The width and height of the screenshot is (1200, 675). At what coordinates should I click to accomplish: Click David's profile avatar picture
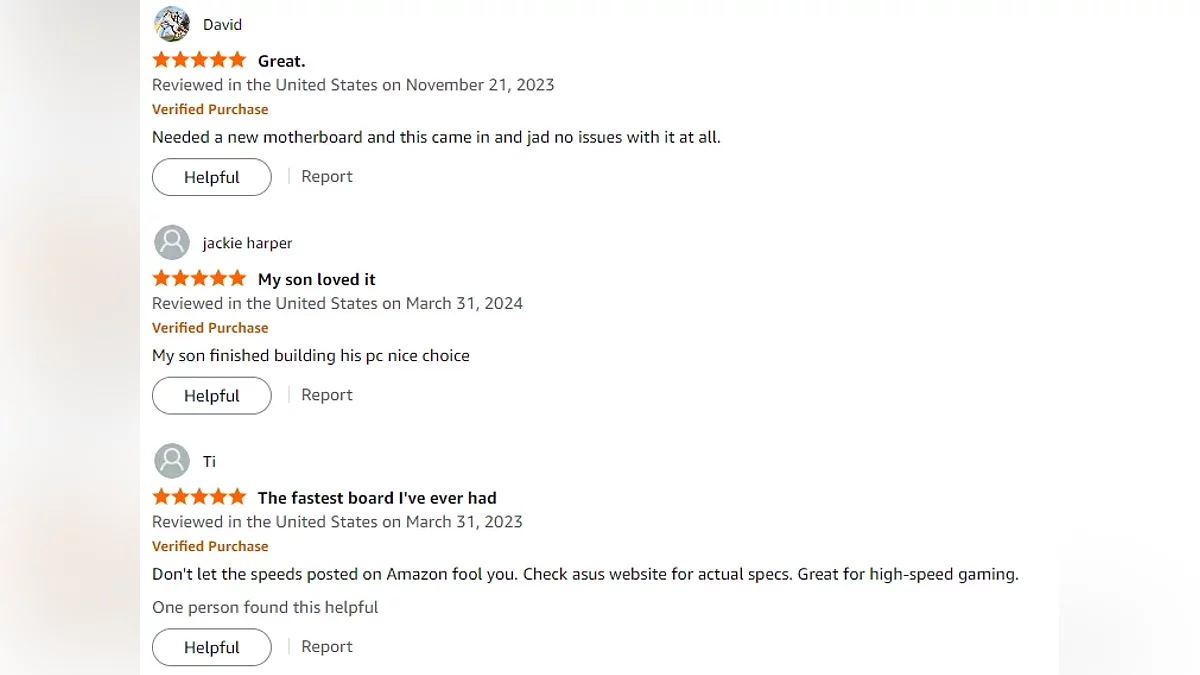[x=172, y=24]
